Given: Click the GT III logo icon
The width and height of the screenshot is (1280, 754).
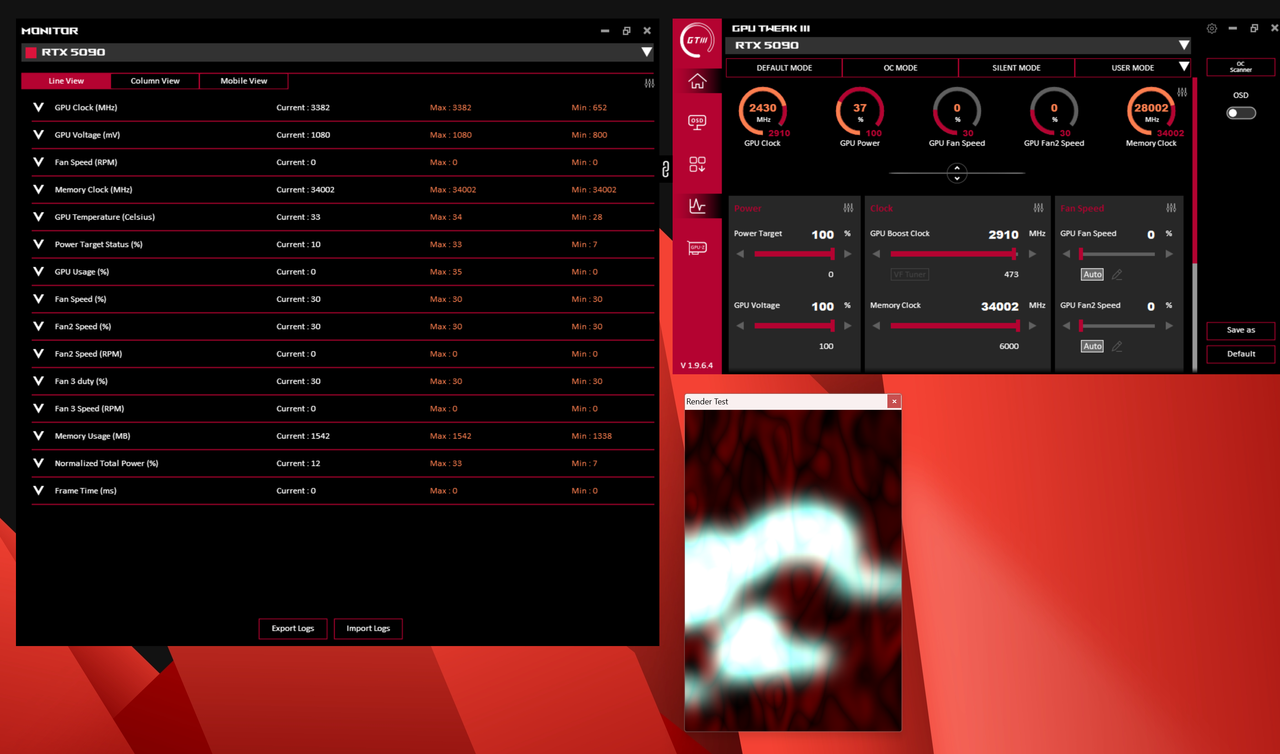Looking at the screenshot, I should pos(696,40).
